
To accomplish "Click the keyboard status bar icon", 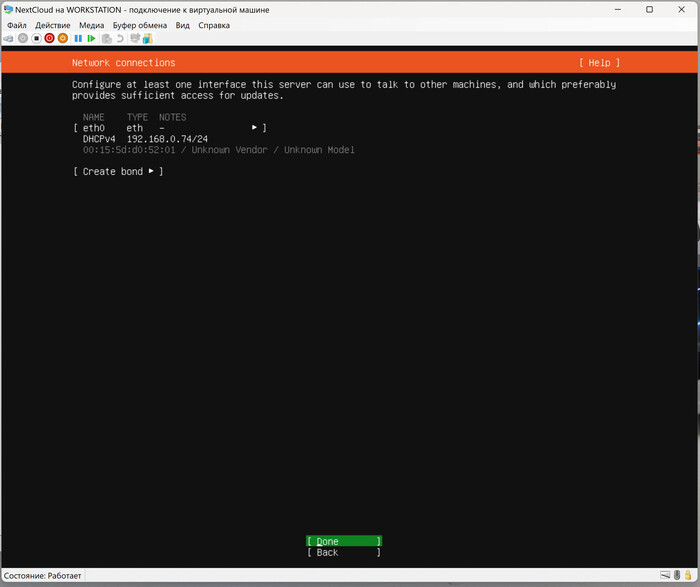I will [x=665, y=575].
